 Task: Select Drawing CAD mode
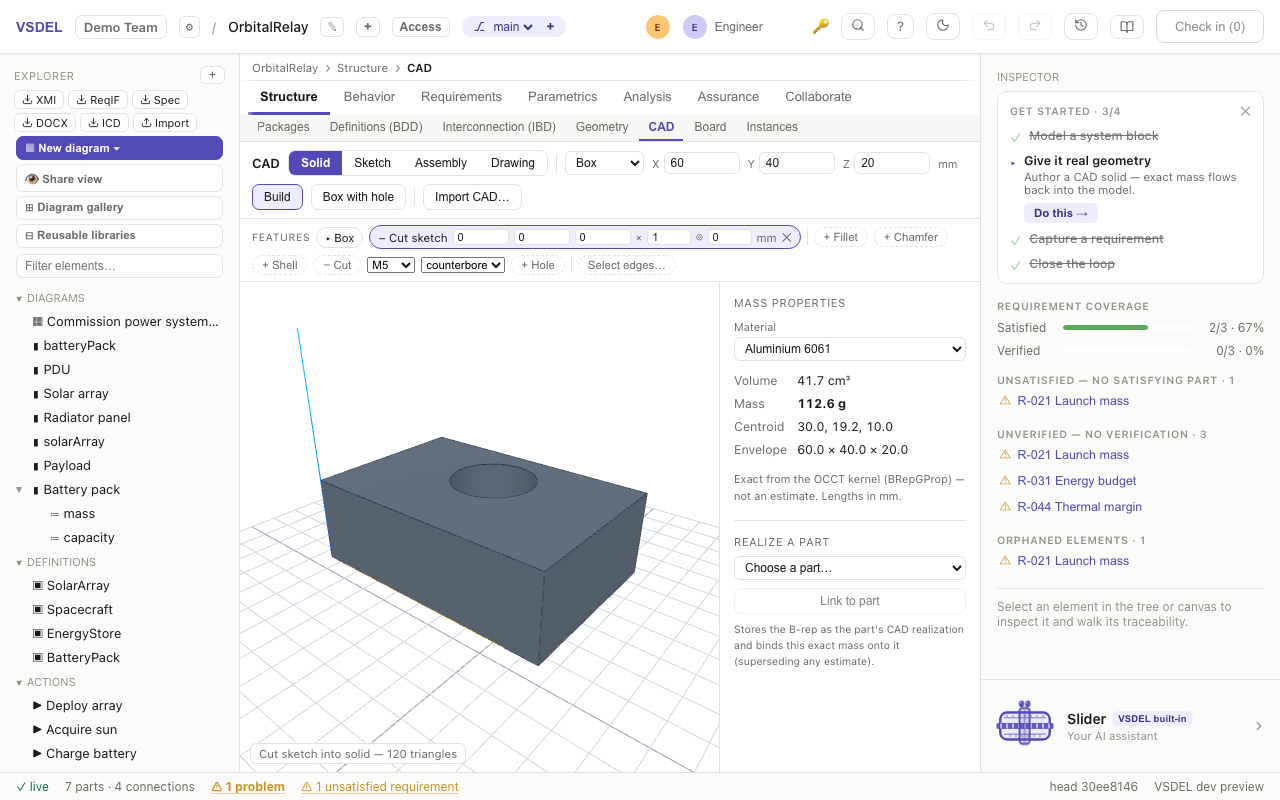coord(512,163)
